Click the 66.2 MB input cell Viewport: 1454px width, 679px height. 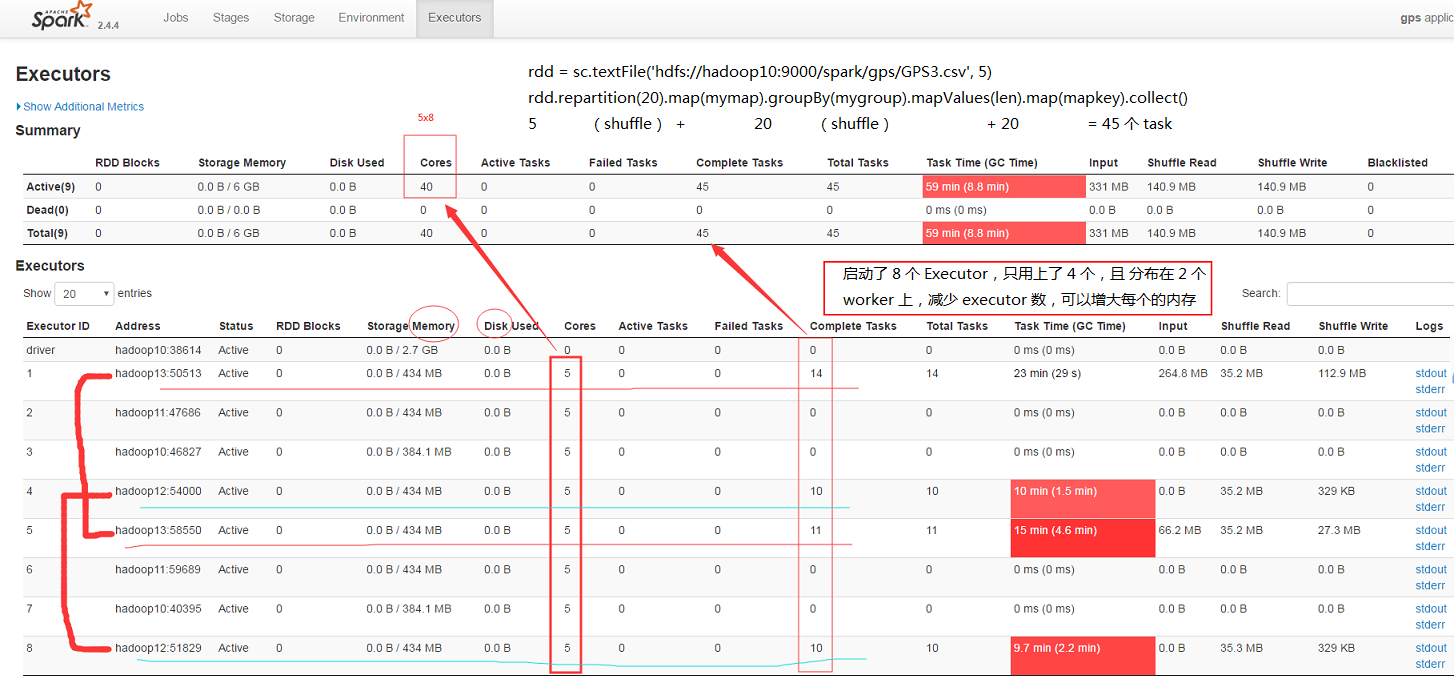[1180, 530]
